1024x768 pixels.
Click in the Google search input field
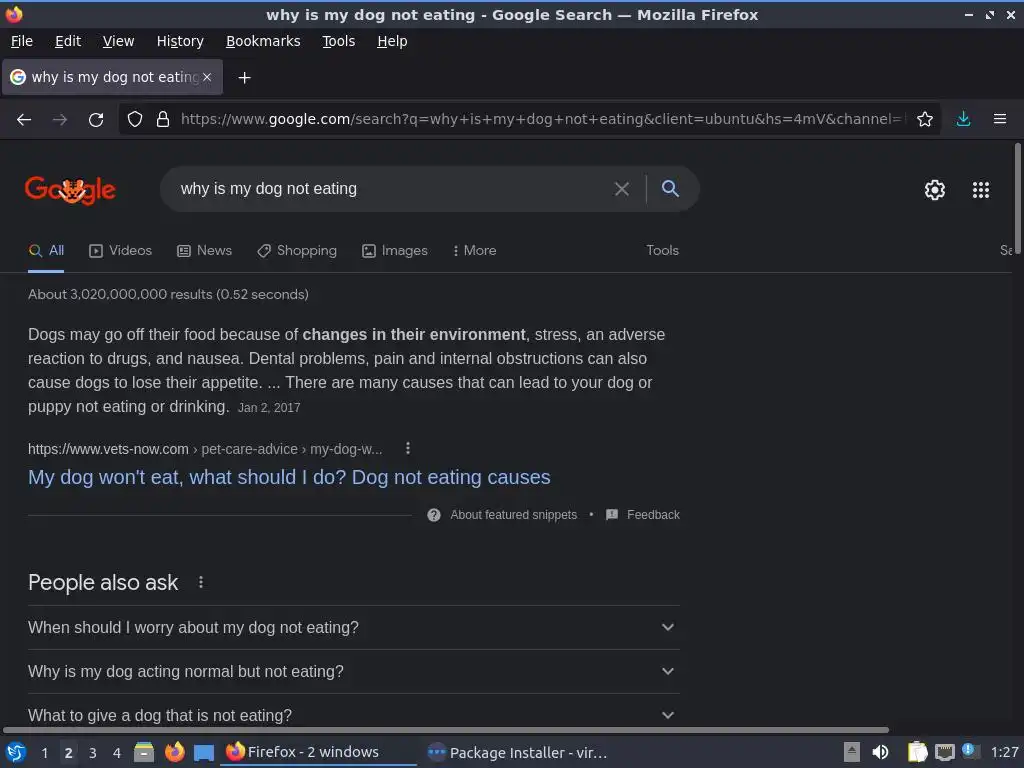click(x=392, y=189)
